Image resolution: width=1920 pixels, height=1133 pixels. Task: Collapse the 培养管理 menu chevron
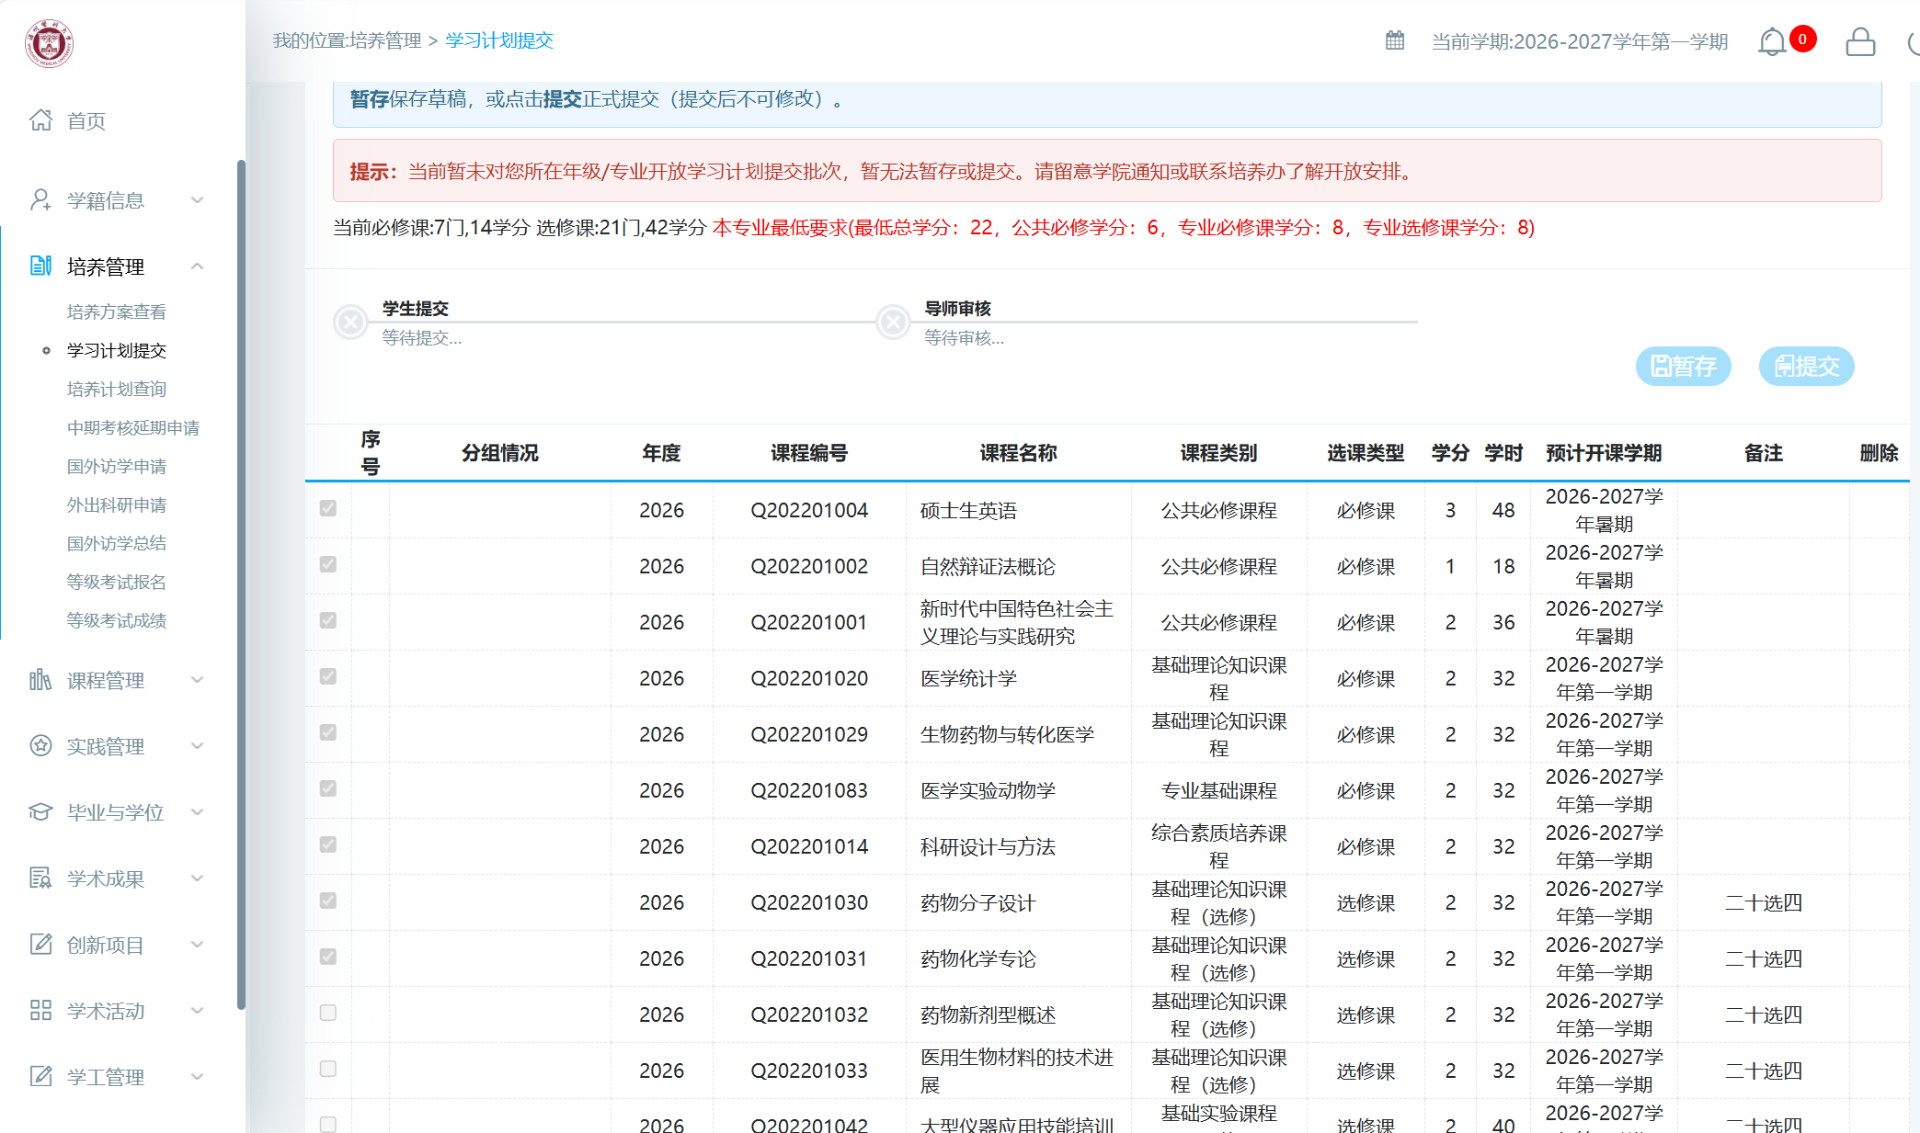click(197, 266)
